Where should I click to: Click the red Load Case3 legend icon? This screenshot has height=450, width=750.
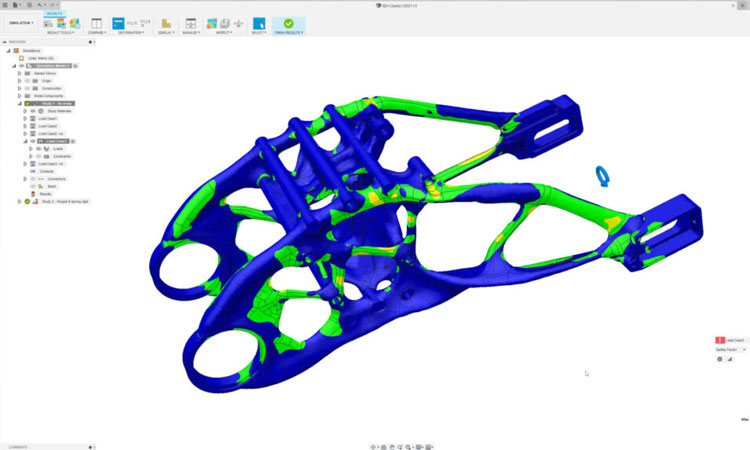[720, 340]
